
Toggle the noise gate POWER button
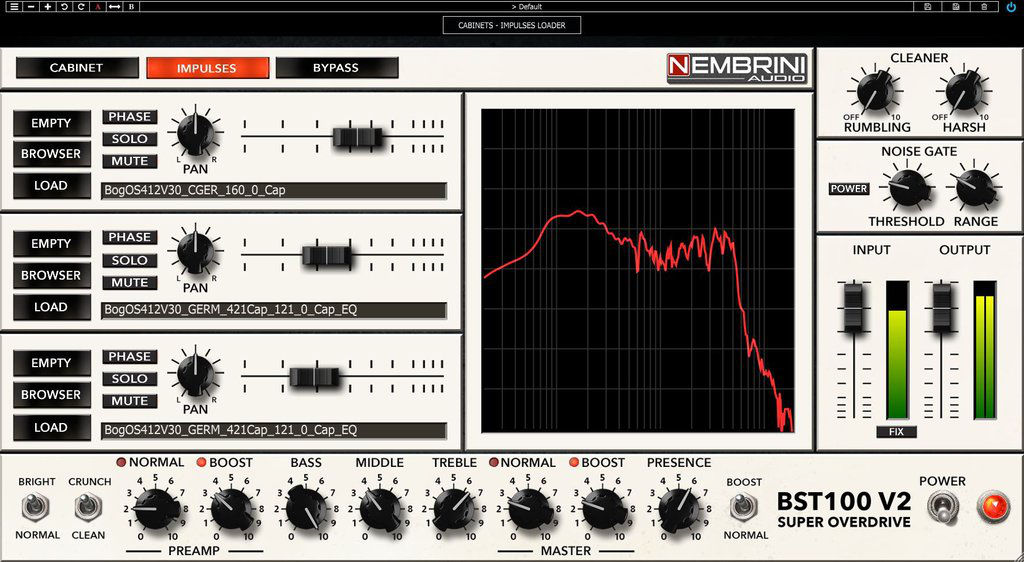(x=849, y=189)
